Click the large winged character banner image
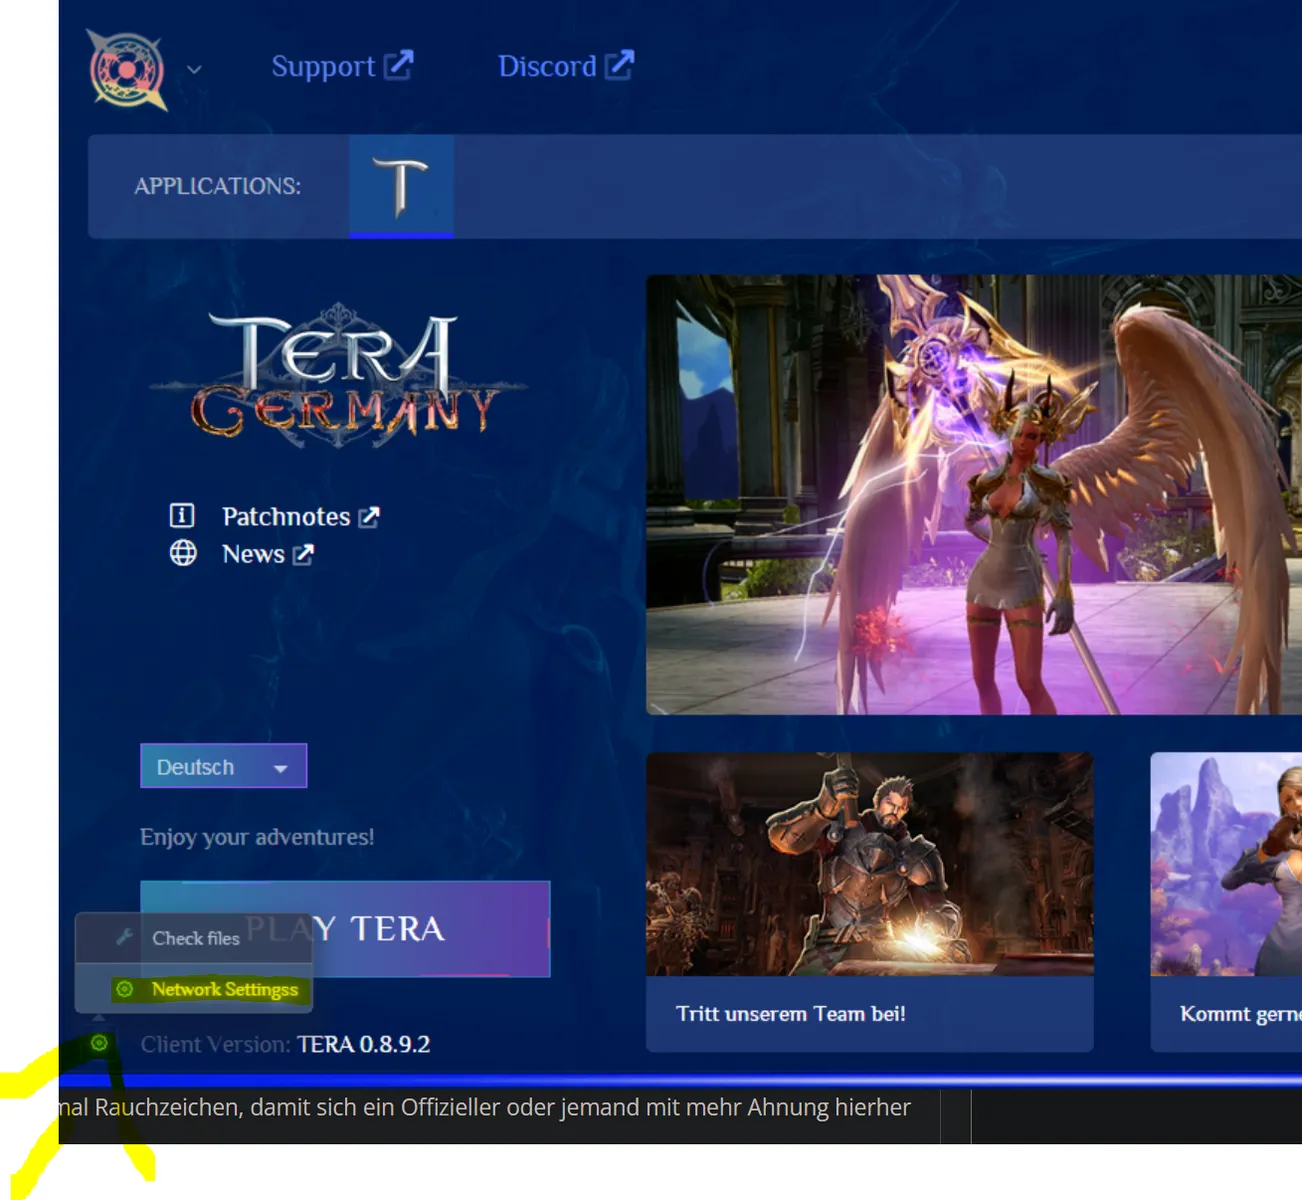 tap(973, 494)
